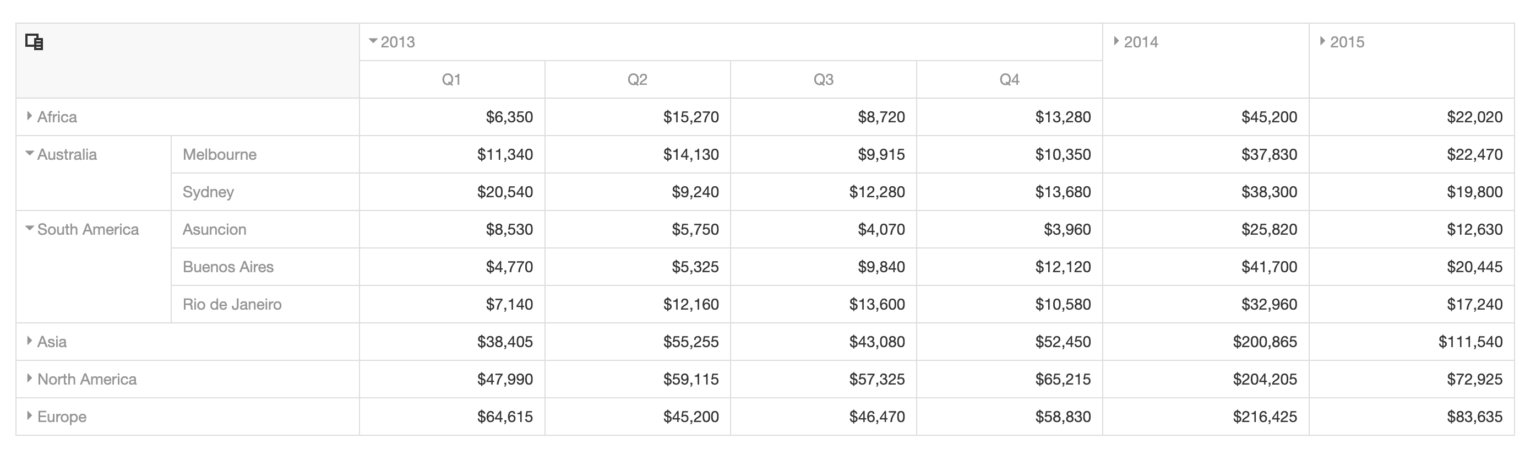The image size is (1536, 454).
Task: Expand the Asia row
Action: coord(31,342)
